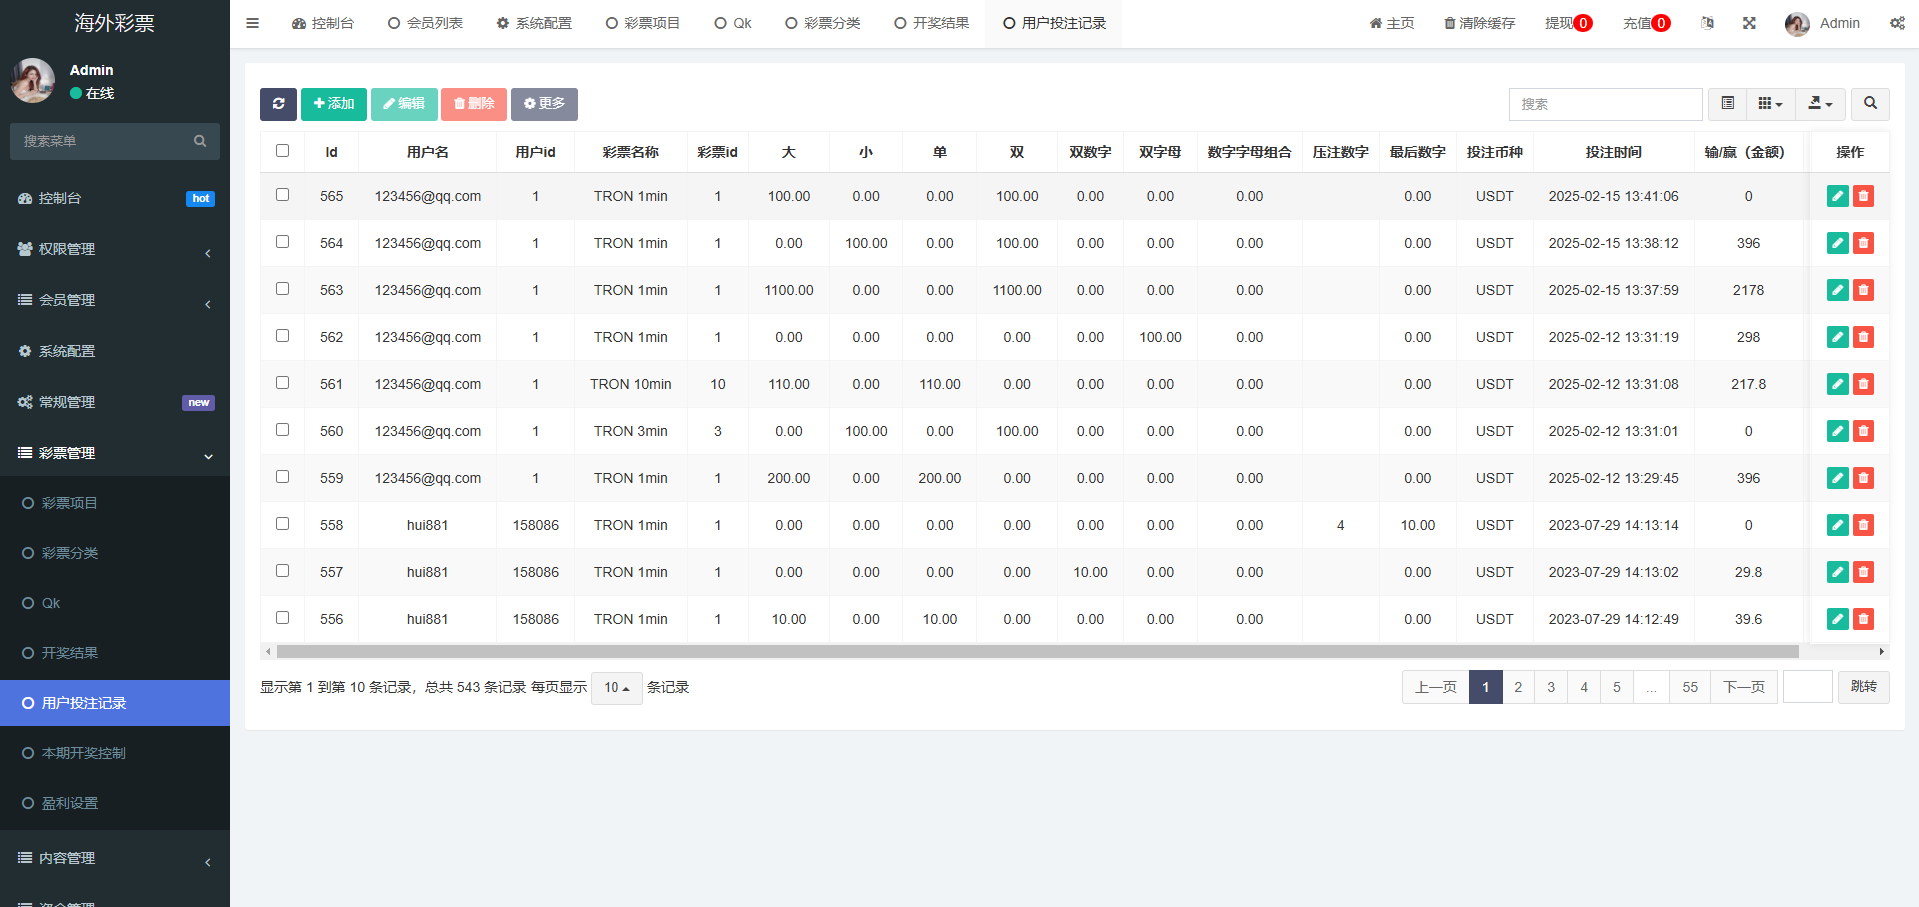Screen dimensions: 1919x907
Task: Toggle fullscreen mode icon in header
Action: point(1749,23)
